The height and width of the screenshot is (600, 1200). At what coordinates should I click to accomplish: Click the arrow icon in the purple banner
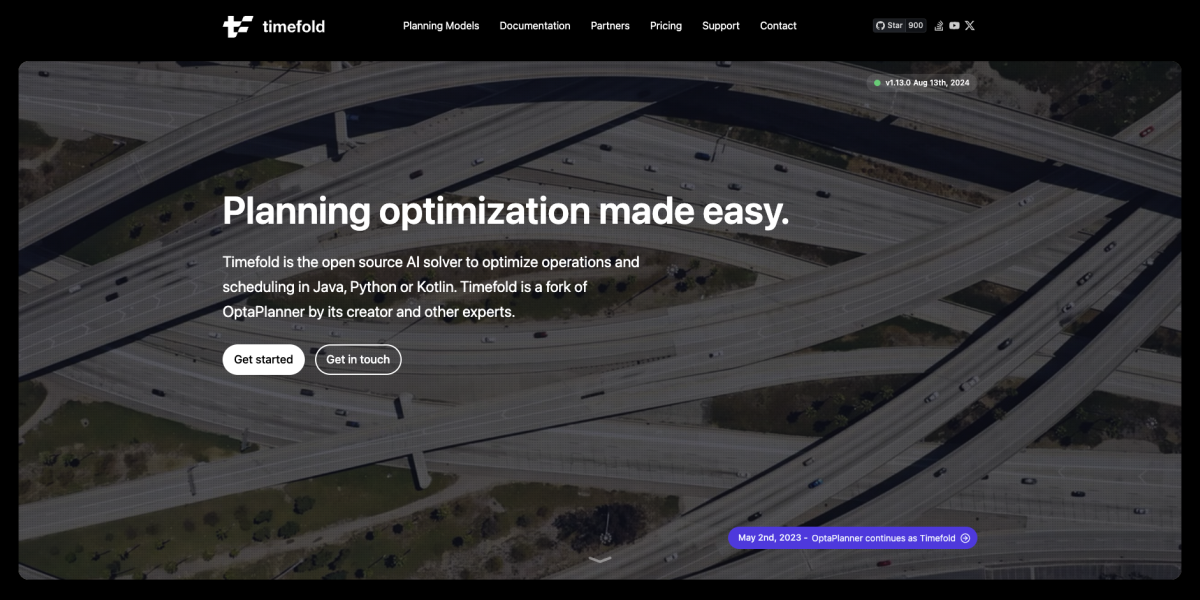965,538
